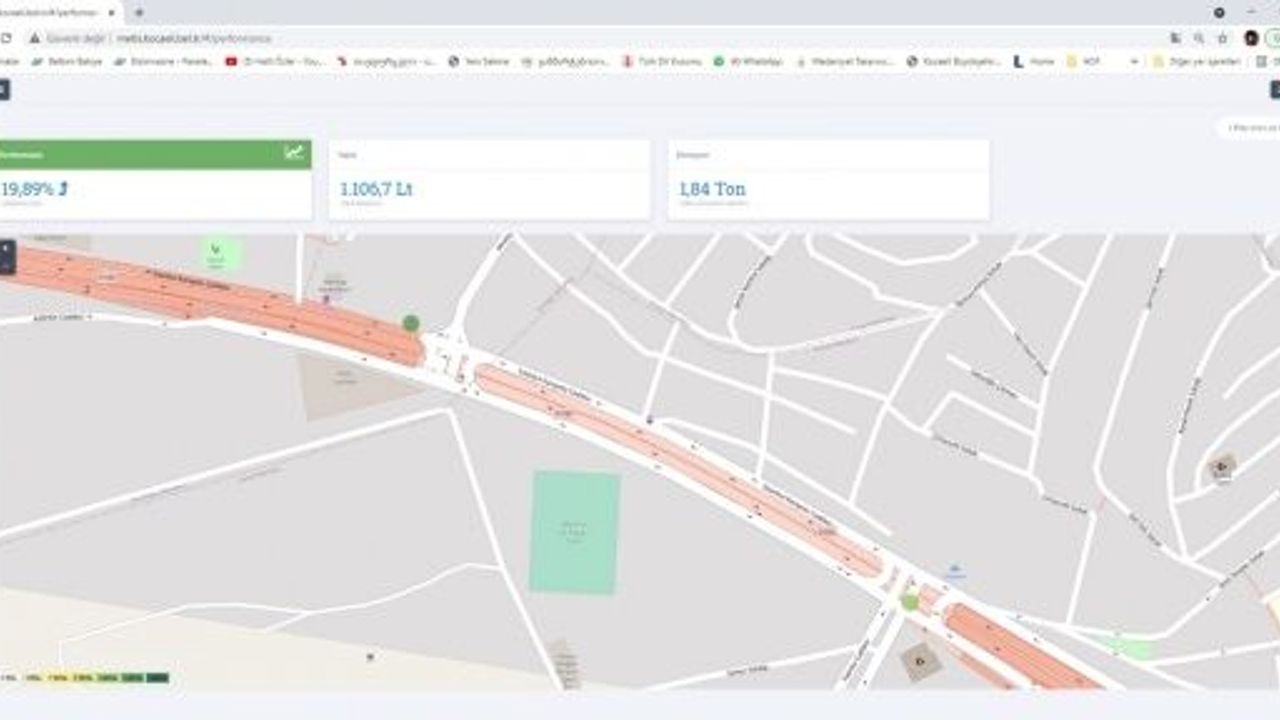1280x720 pixels.
Task: Expand the bookmarks bar overflow chevron
Action: click(x=1135, y=61)
